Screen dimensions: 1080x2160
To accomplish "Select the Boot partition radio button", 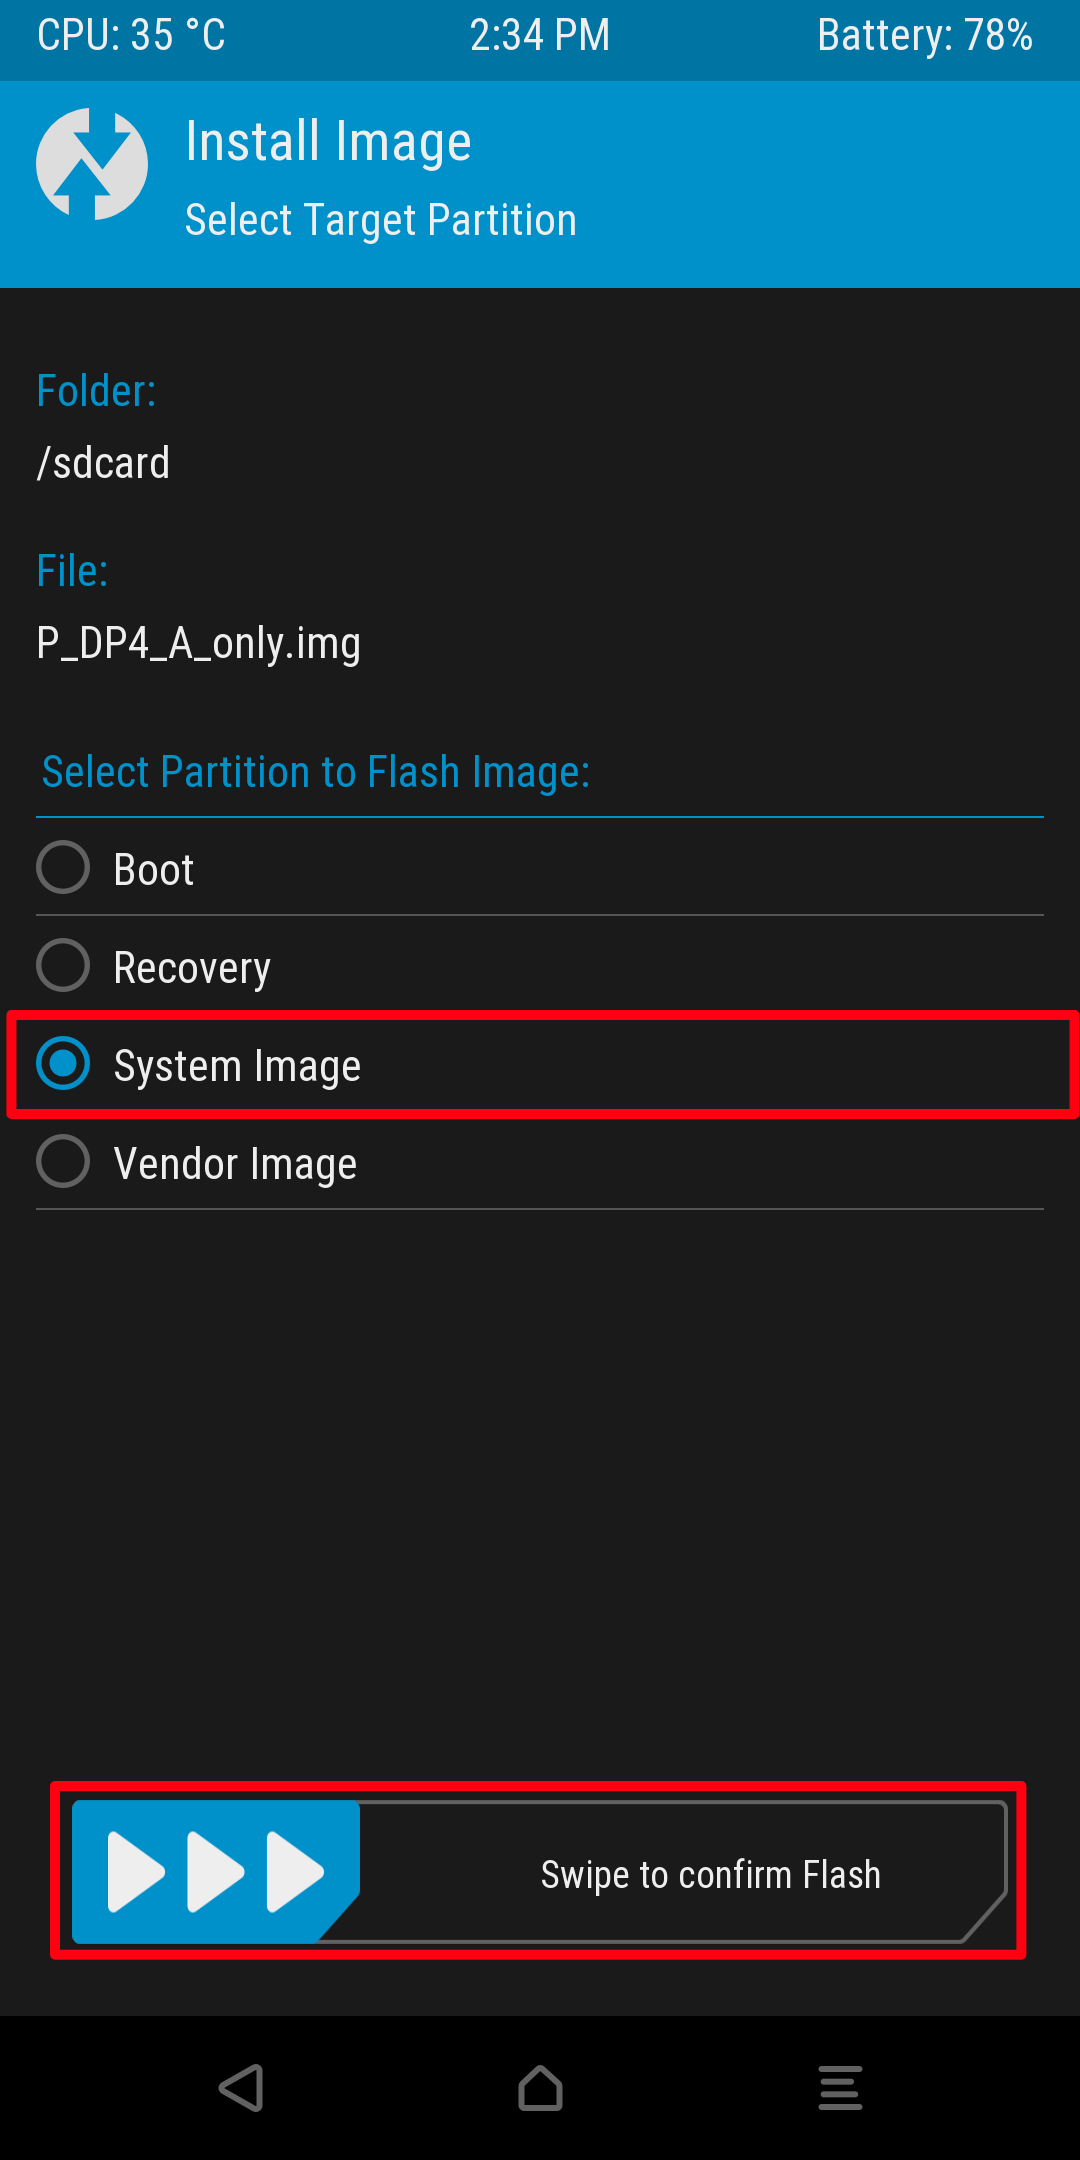I will pos(63,867).
